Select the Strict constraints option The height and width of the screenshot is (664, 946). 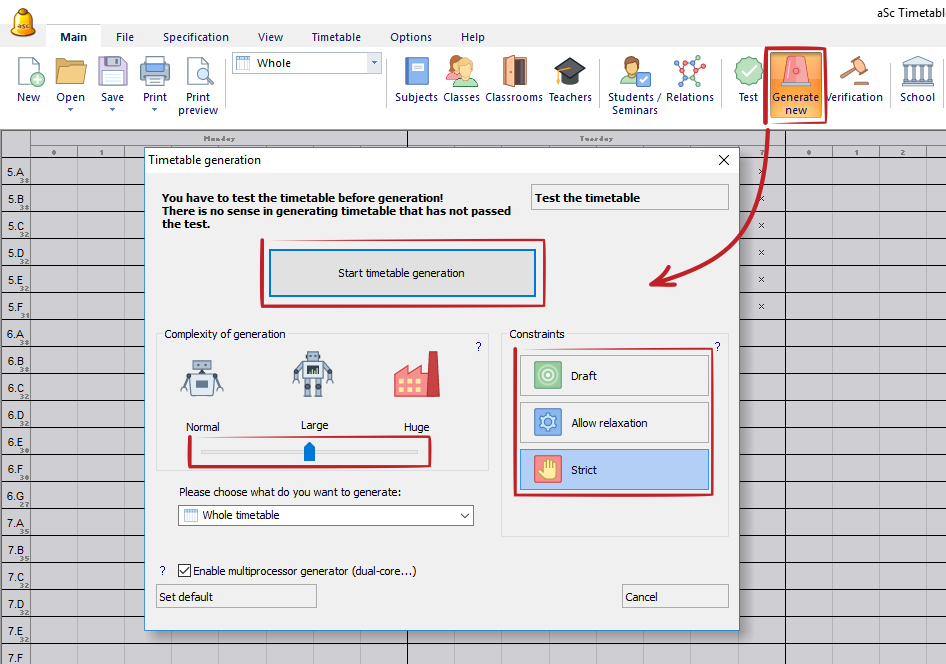[x=613, y=470]
